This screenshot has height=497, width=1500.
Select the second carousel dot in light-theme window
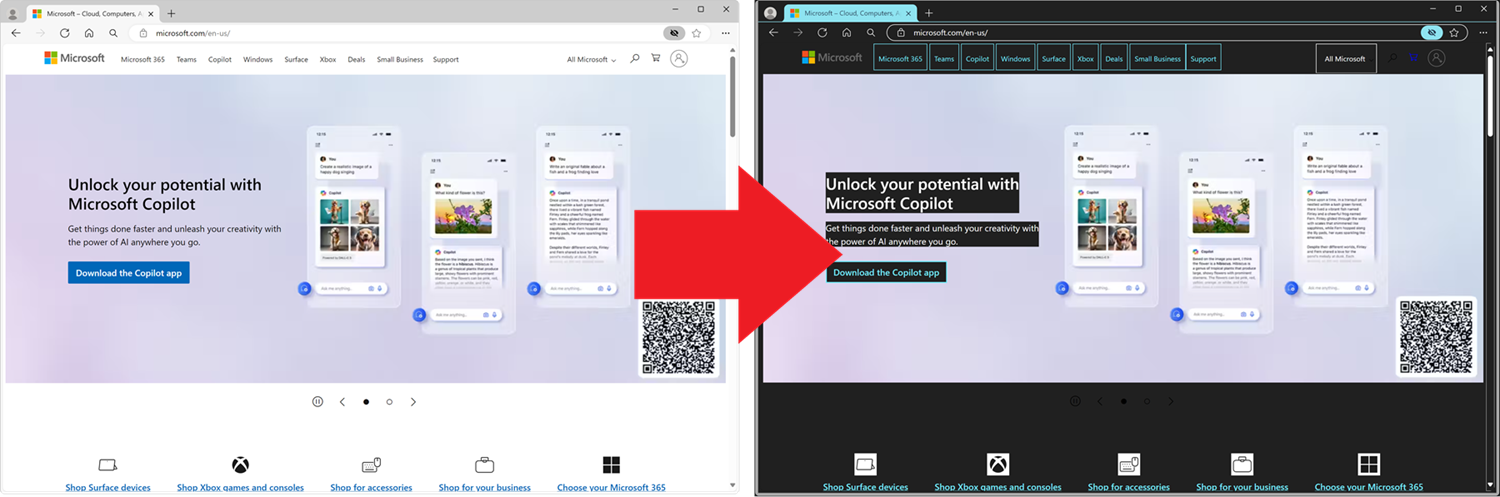tap(389, 401)
